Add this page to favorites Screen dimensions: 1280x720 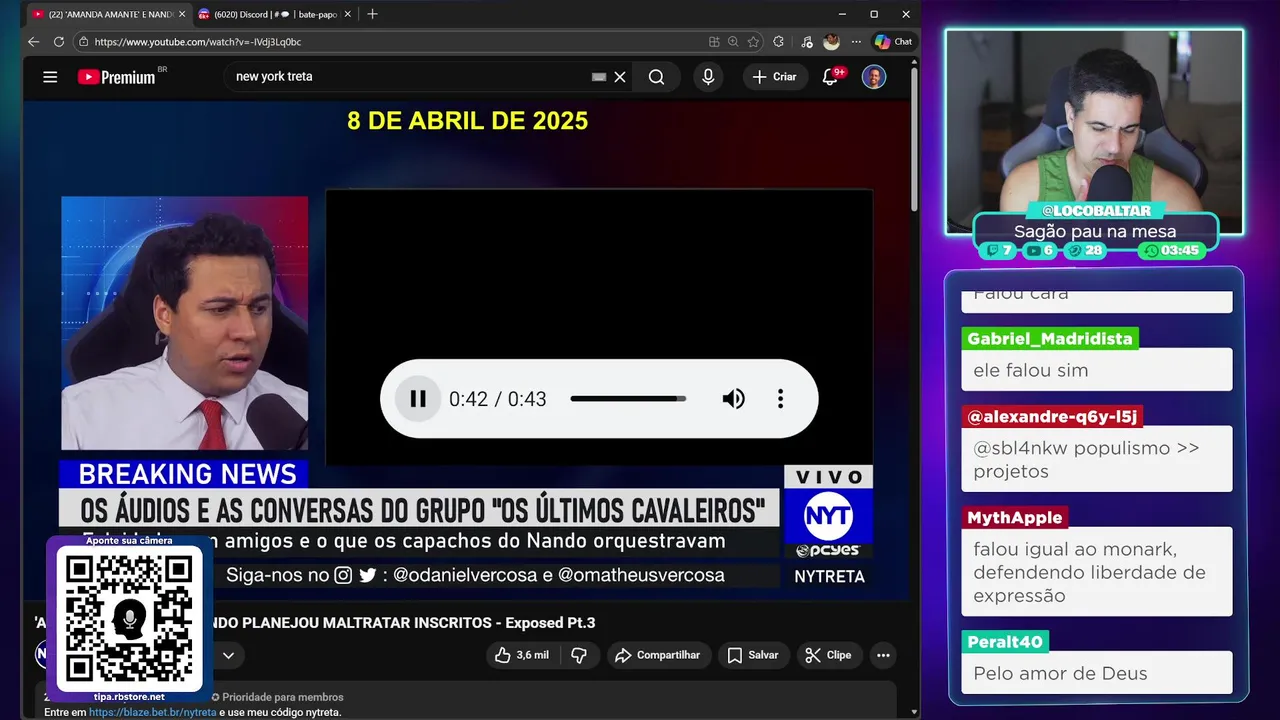(x=753, y=42)
